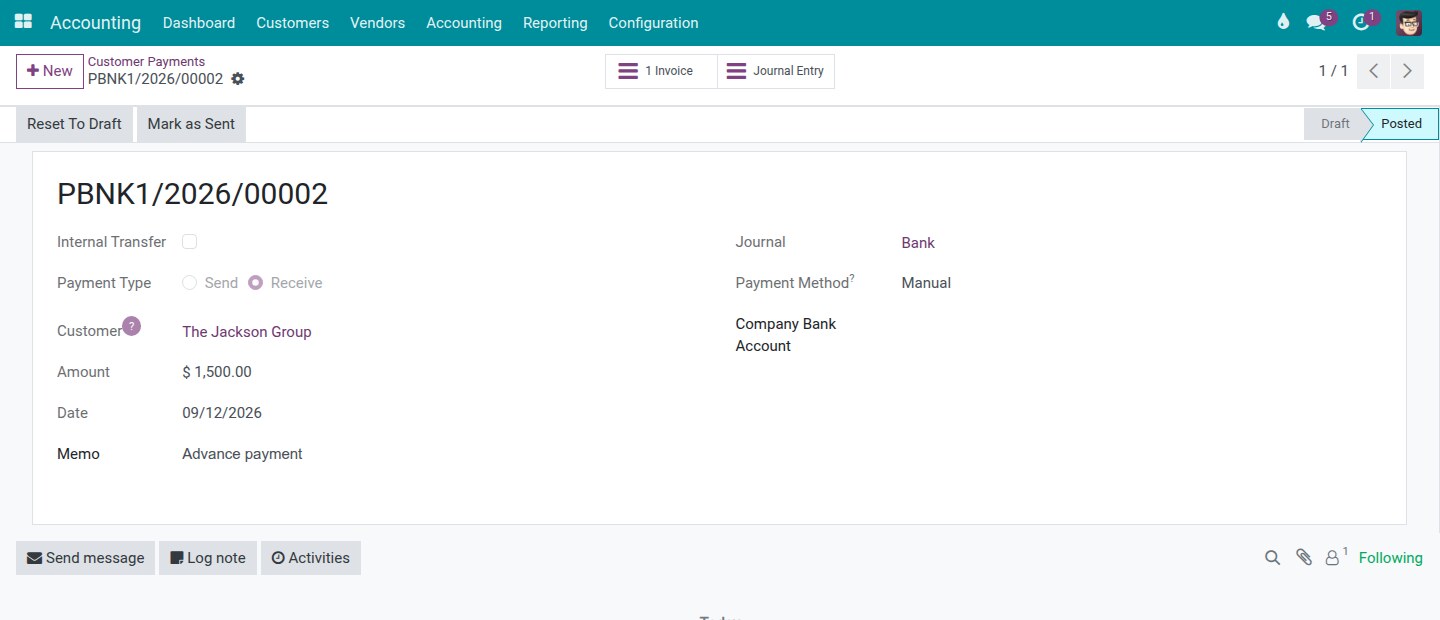Click Log note in chatter

[x=208, y=558]
